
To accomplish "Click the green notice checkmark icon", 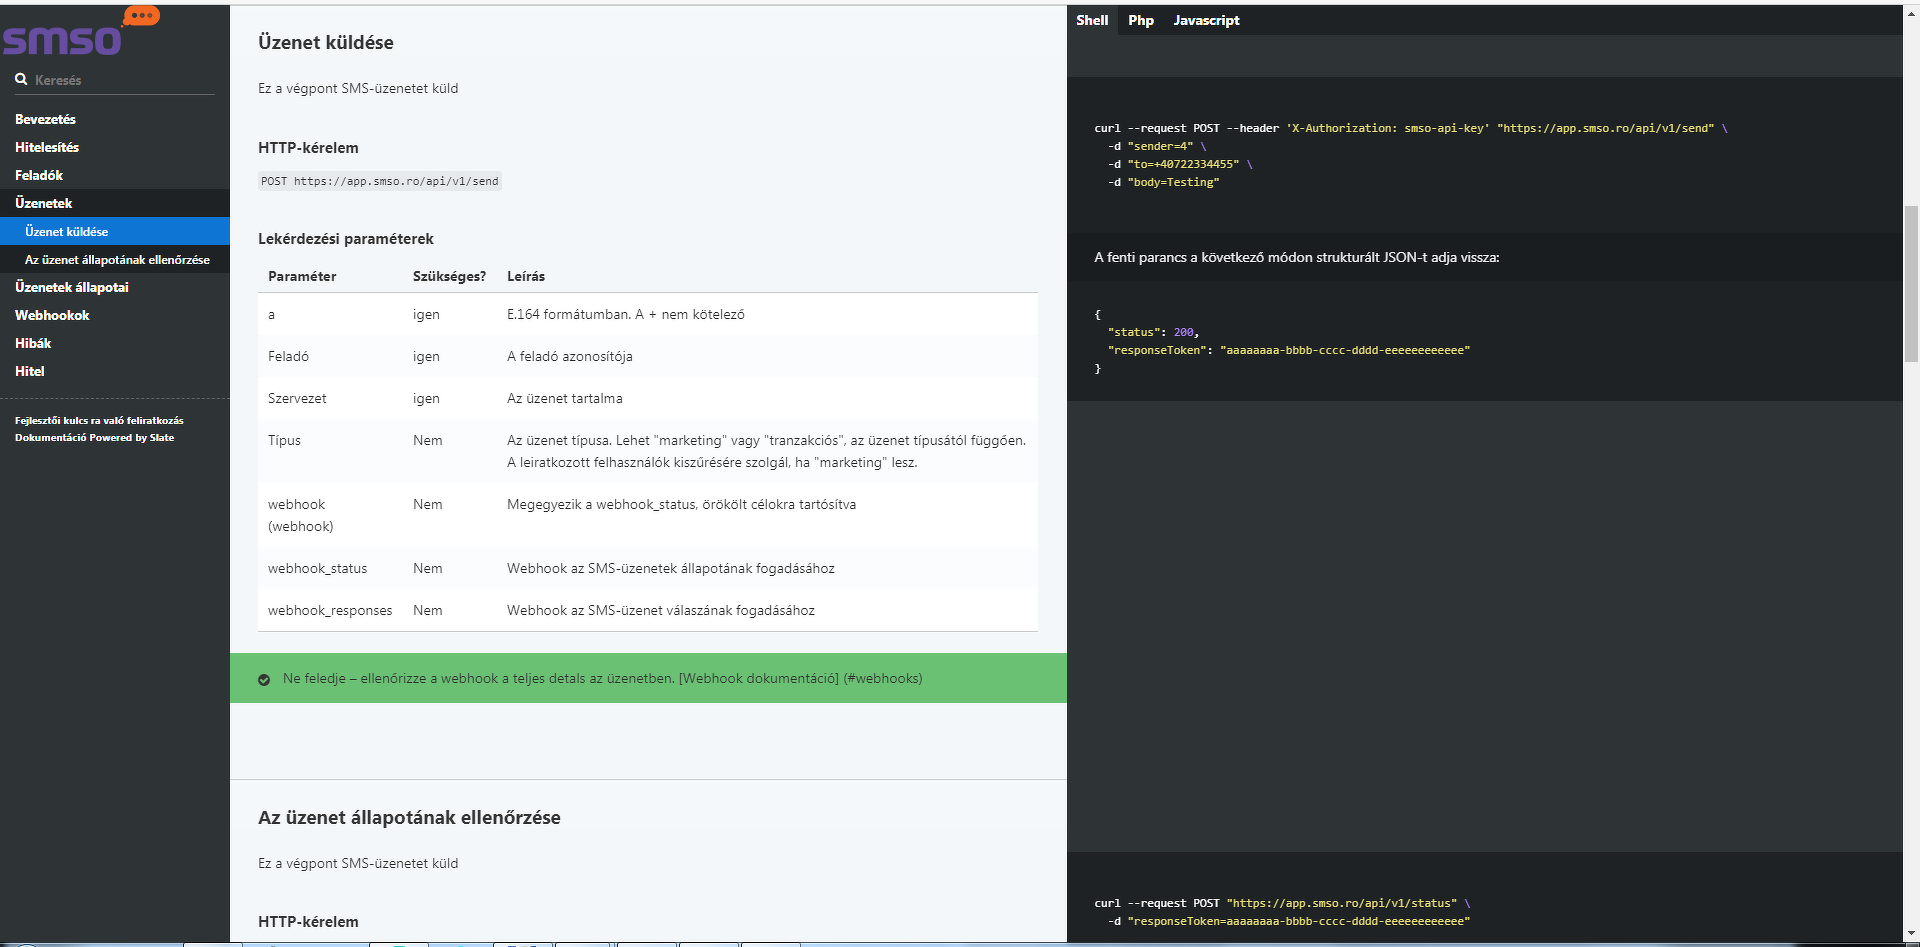I will click(x=264, y=680).
